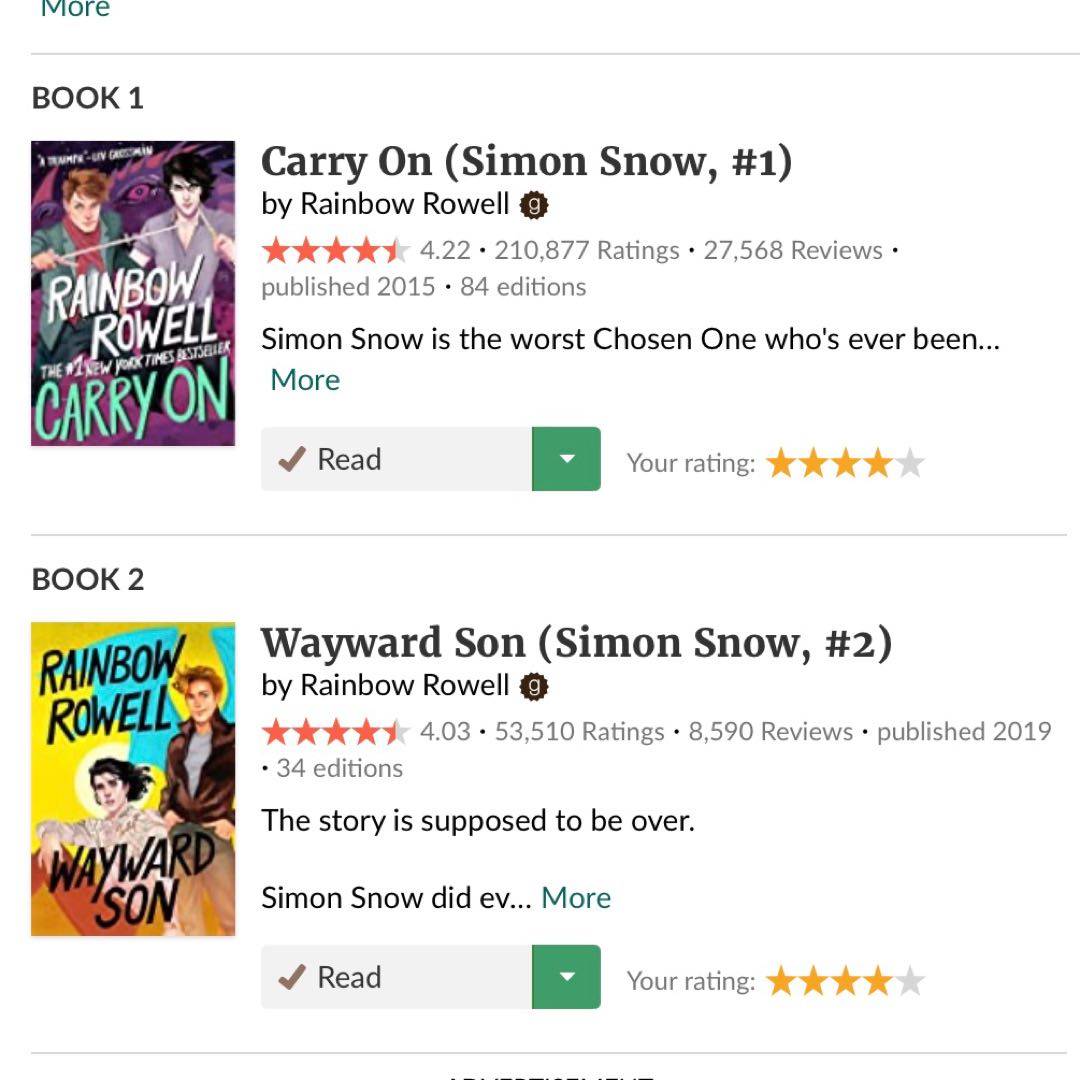Set Carry On rating to three stars

coord(845,463)
